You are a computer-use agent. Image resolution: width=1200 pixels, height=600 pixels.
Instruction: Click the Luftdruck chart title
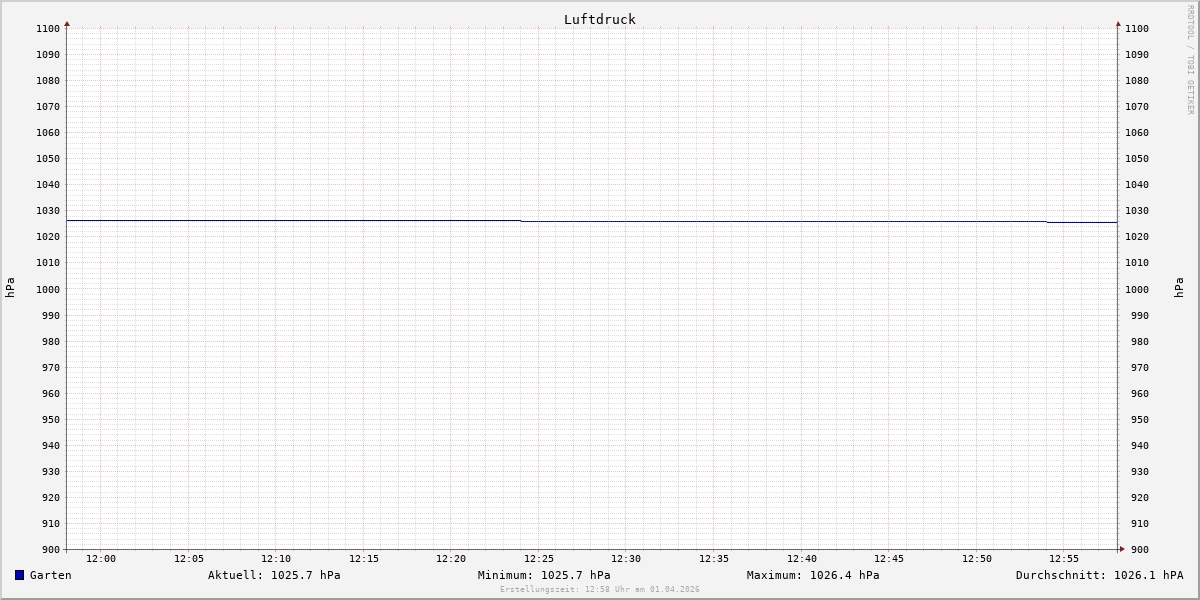point(599,19)
